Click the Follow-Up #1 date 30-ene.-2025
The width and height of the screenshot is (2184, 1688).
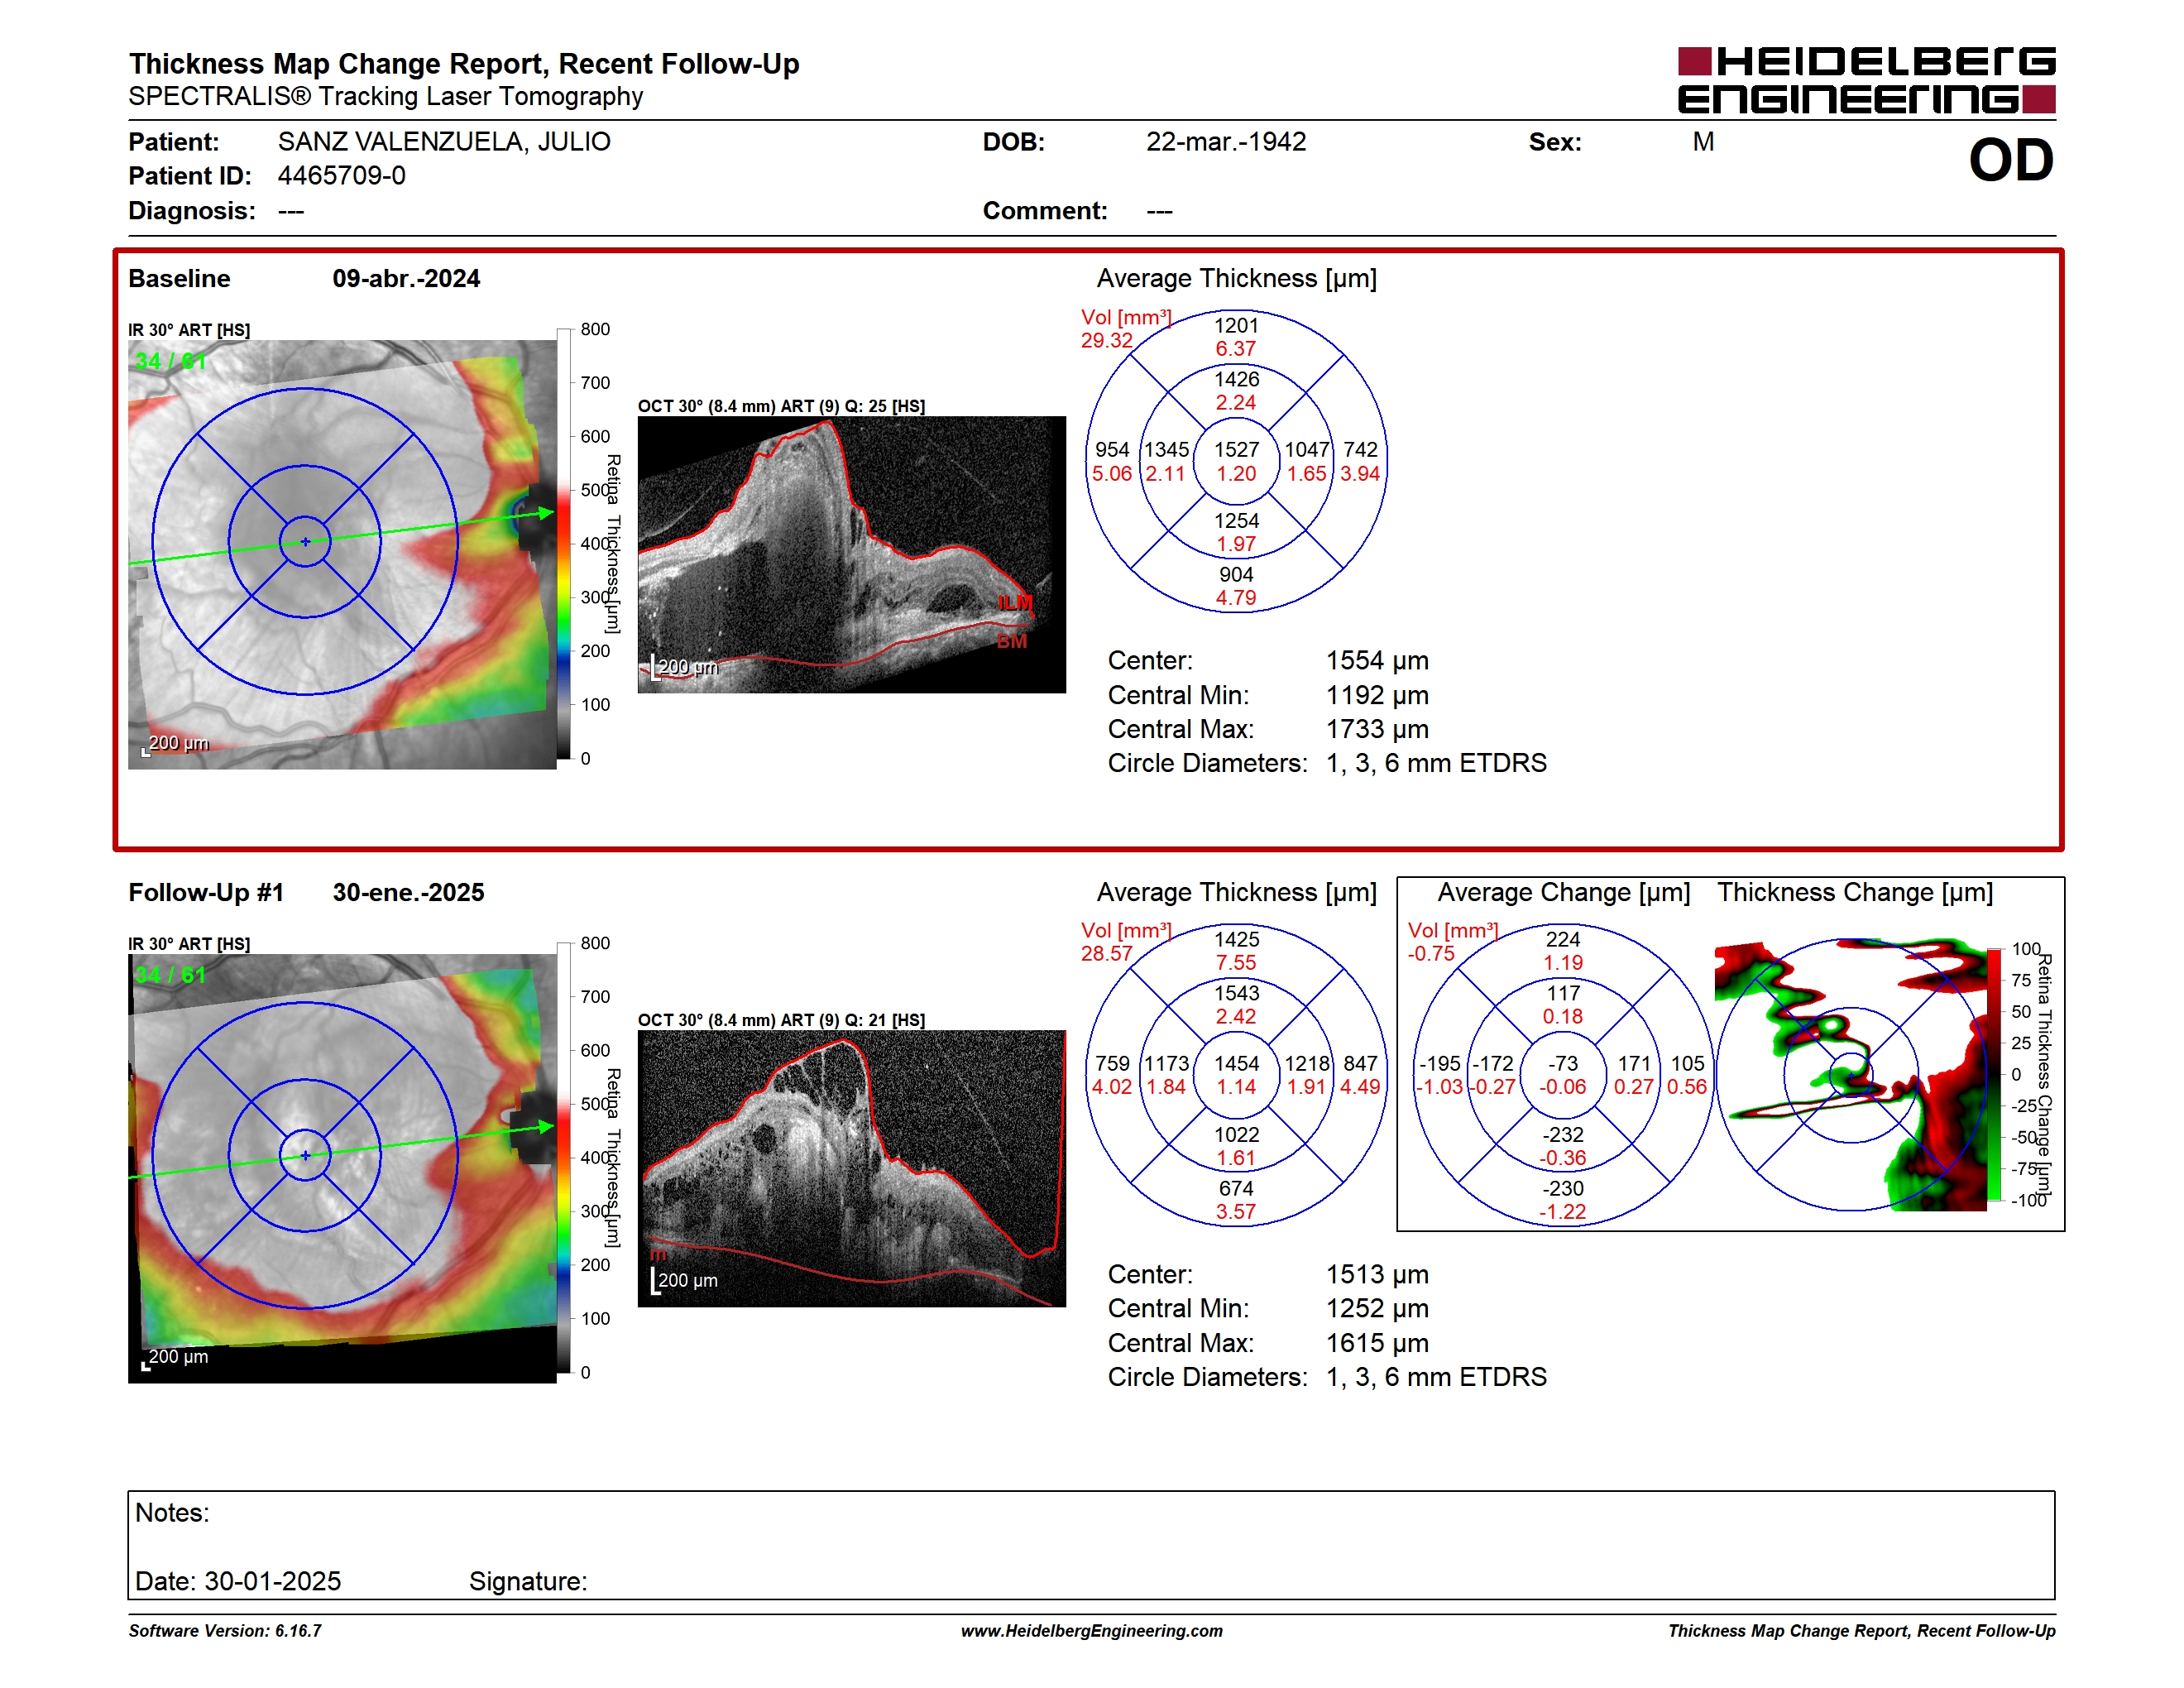coord(408,893)
